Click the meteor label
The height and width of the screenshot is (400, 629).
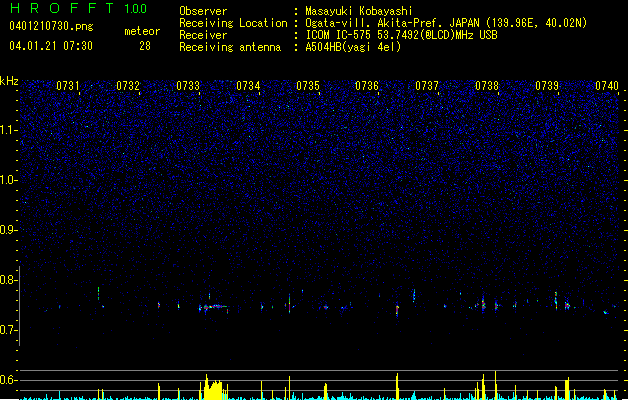point(142,31)
